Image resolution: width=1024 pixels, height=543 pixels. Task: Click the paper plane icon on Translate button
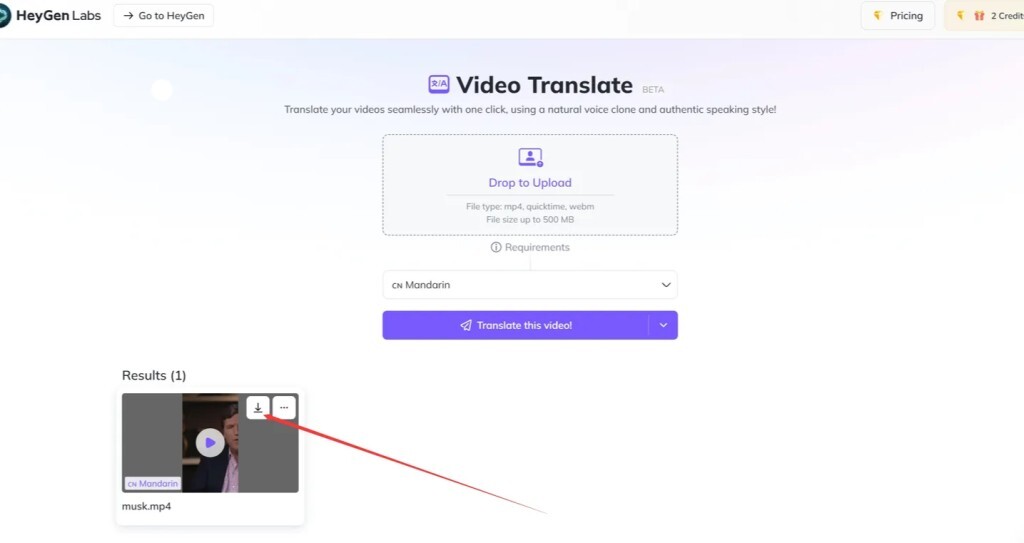coord(466,325)
